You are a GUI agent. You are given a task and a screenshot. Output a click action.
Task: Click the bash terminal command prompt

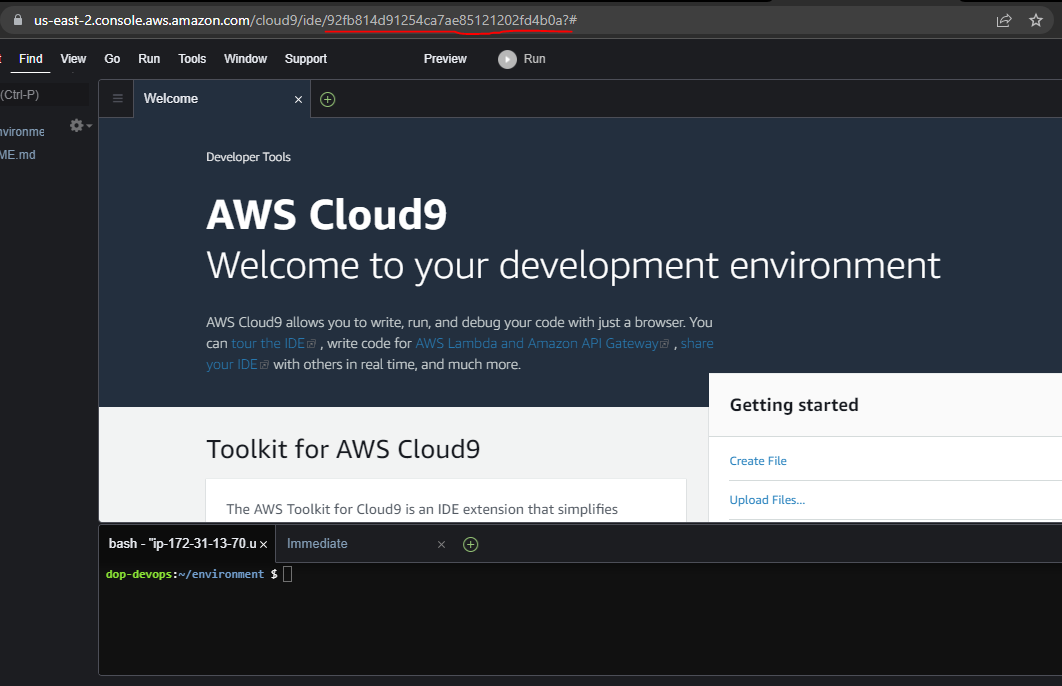pos(285,573)
